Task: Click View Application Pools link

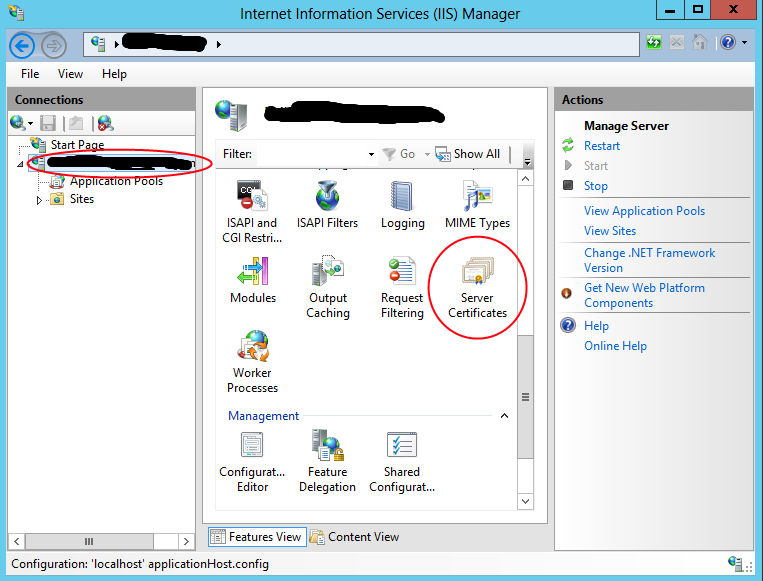Action: tap(644, 211)
